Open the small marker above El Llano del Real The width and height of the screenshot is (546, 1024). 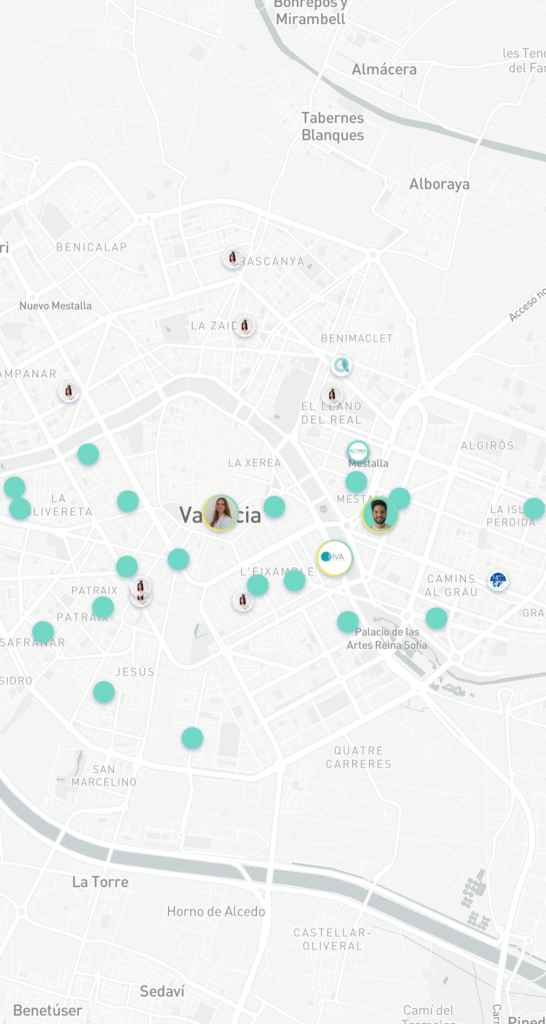coord(332,395)
